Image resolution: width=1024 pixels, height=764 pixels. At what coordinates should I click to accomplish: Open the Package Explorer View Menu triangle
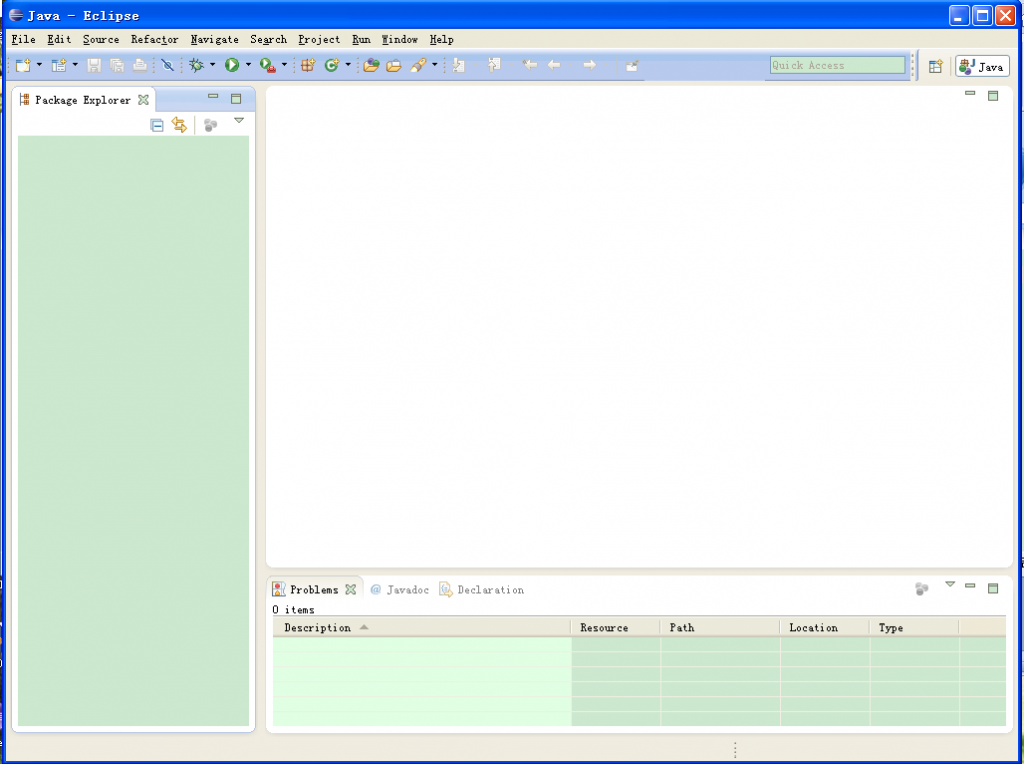coord(239,121)
